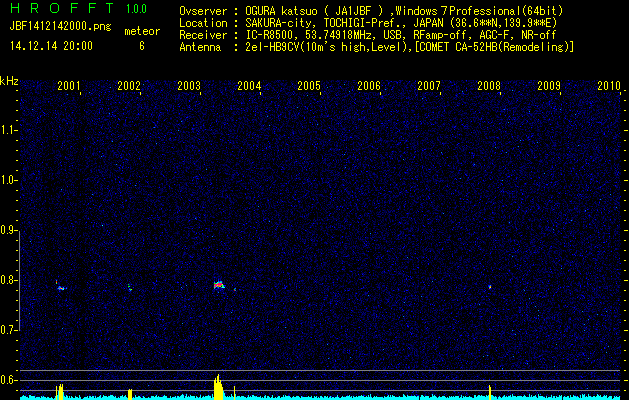
Task: Click the 0.7 kHz axis label
Action: tap(8, 330)
